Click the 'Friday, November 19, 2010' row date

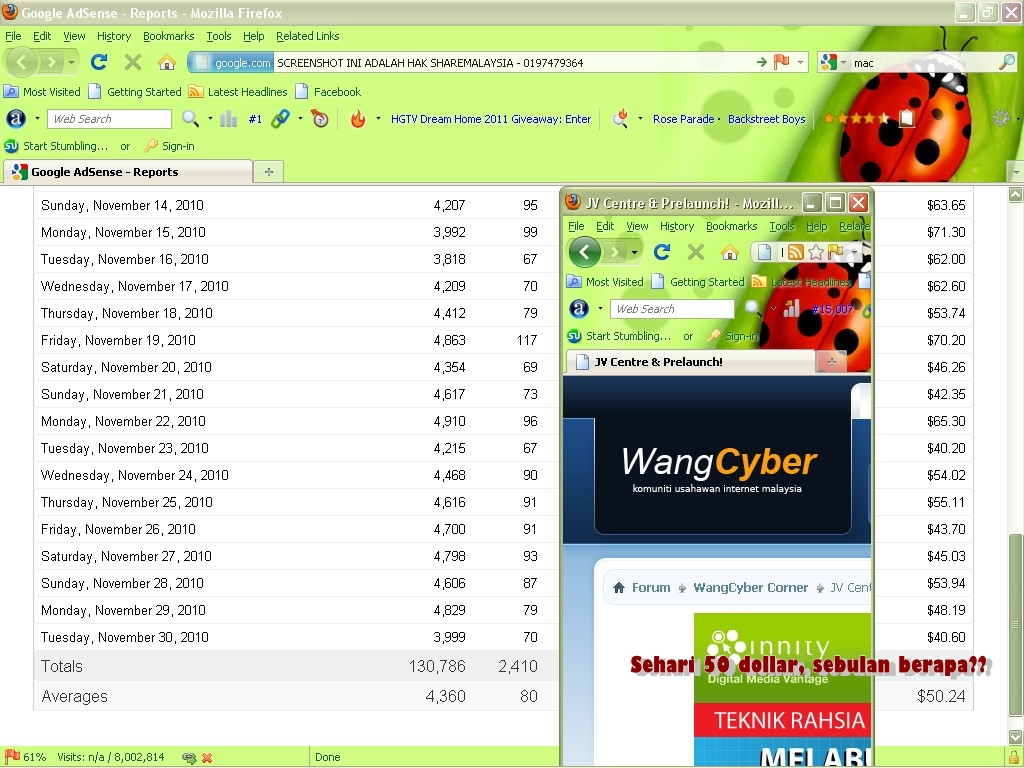118,340
